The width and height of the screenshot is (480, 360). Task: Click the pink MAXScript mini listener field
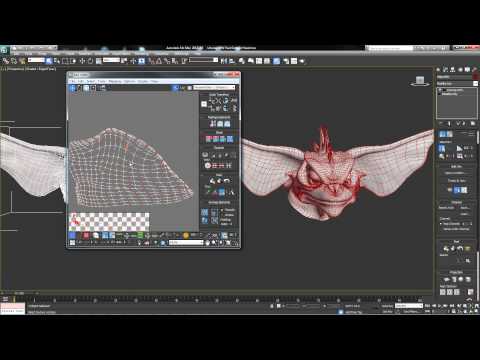pyautogui.click(x=13, y=306)
